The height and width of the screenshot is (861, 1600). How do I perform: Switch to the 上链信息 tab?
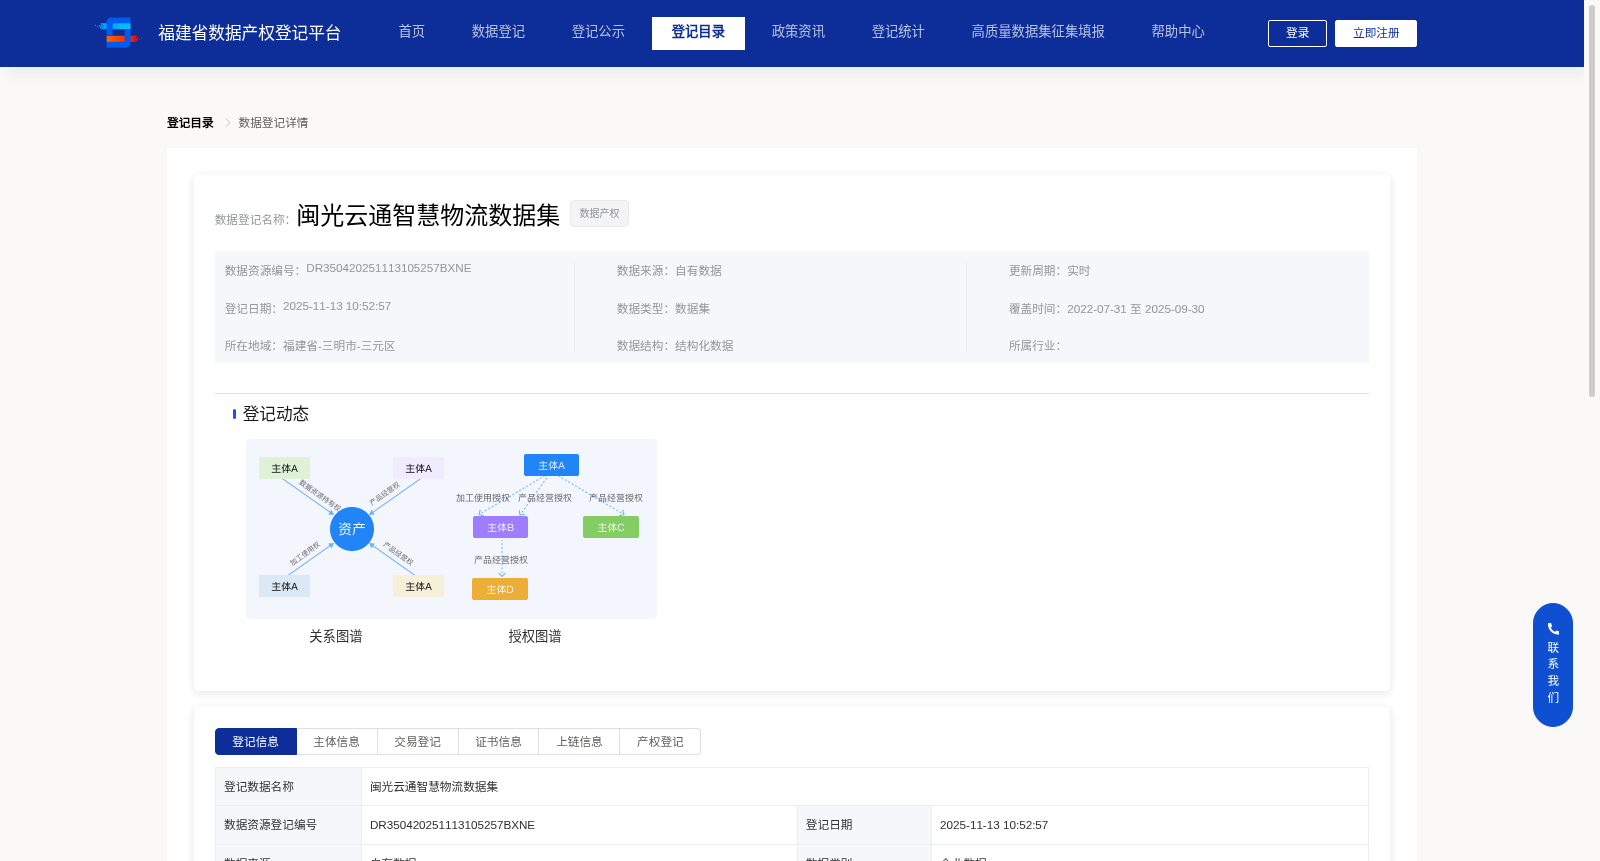580,742
